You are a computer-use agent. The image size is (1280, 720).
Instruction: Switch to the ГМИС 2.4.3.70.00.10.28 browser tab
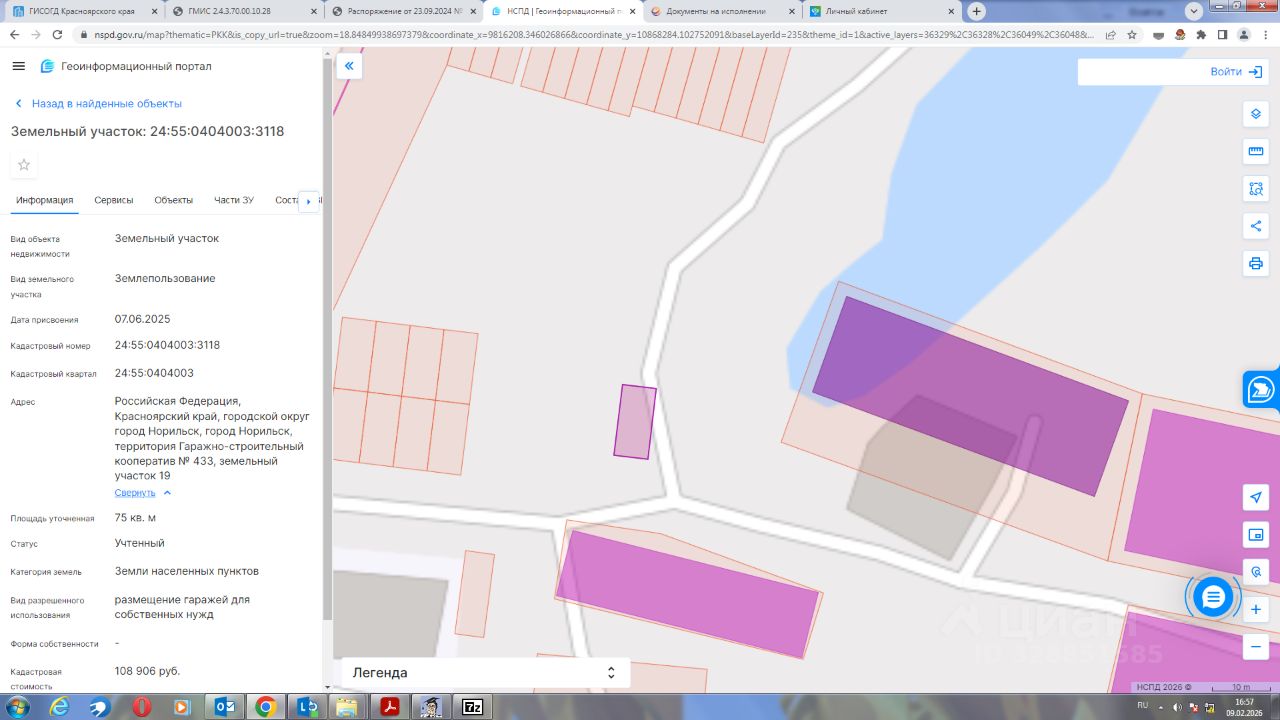coord(243,11)
